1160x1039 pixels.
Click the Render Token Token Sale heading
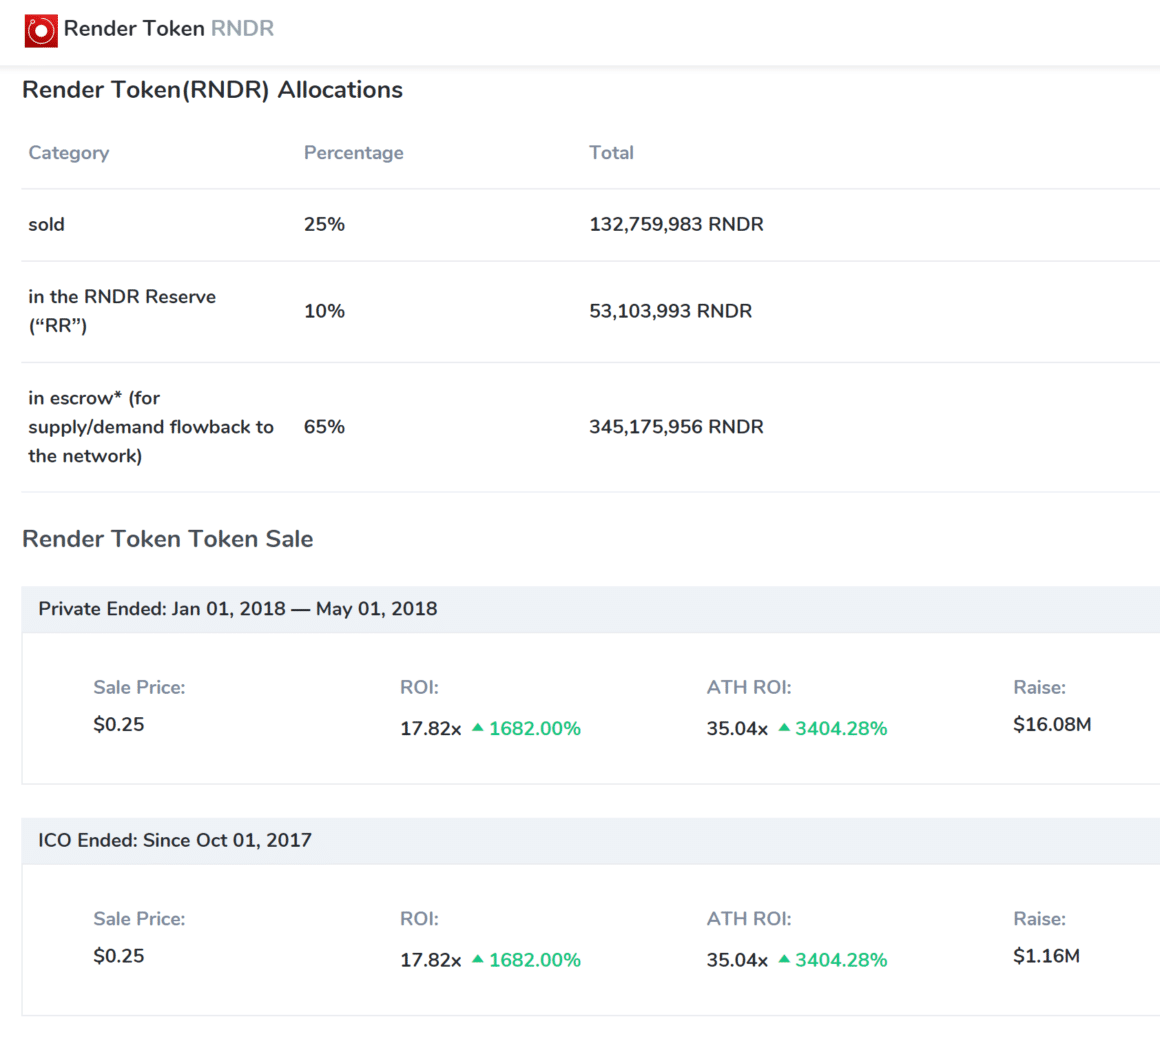pyautogui.click(x=167, y=539)
